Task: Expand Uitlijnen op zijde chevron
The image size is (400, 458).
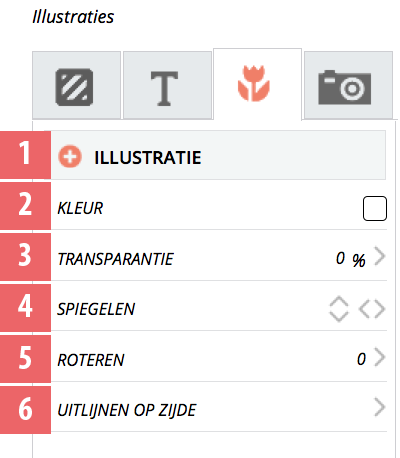Action: pyautogui.click(x=380, y=407)
